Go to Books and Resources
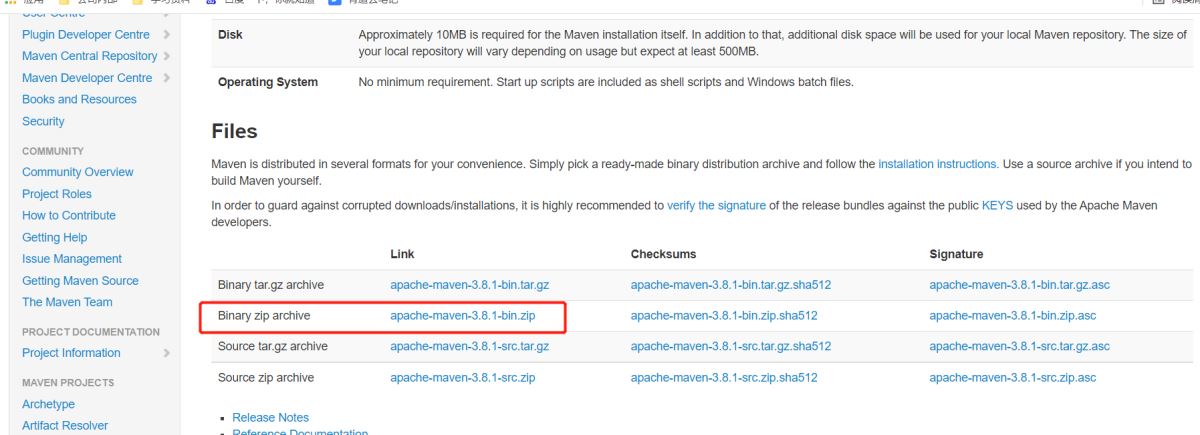This screenshot has height=435, width=1200. click(79, 100)
